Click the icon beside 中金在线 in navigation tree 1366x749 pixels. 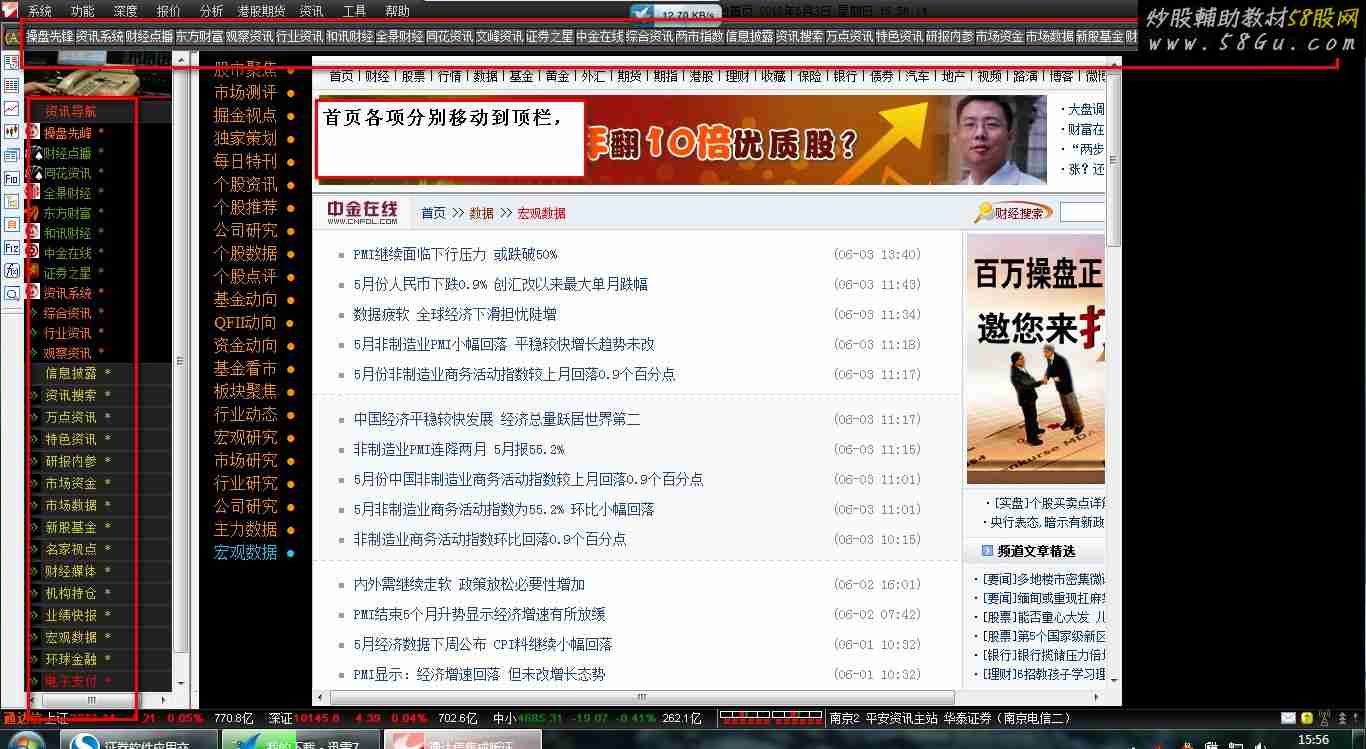coord(33,252)
